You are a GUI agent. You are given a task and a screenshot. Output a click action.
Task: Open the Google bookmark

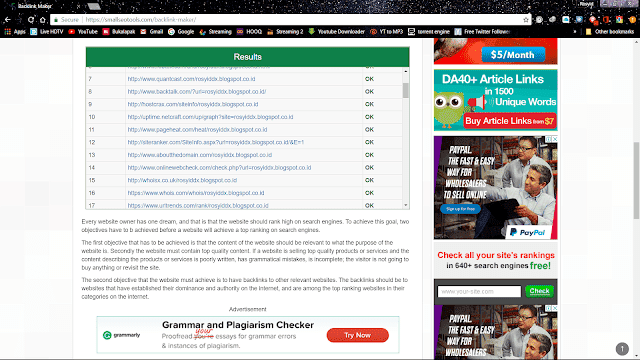click(x=181, y=31)
